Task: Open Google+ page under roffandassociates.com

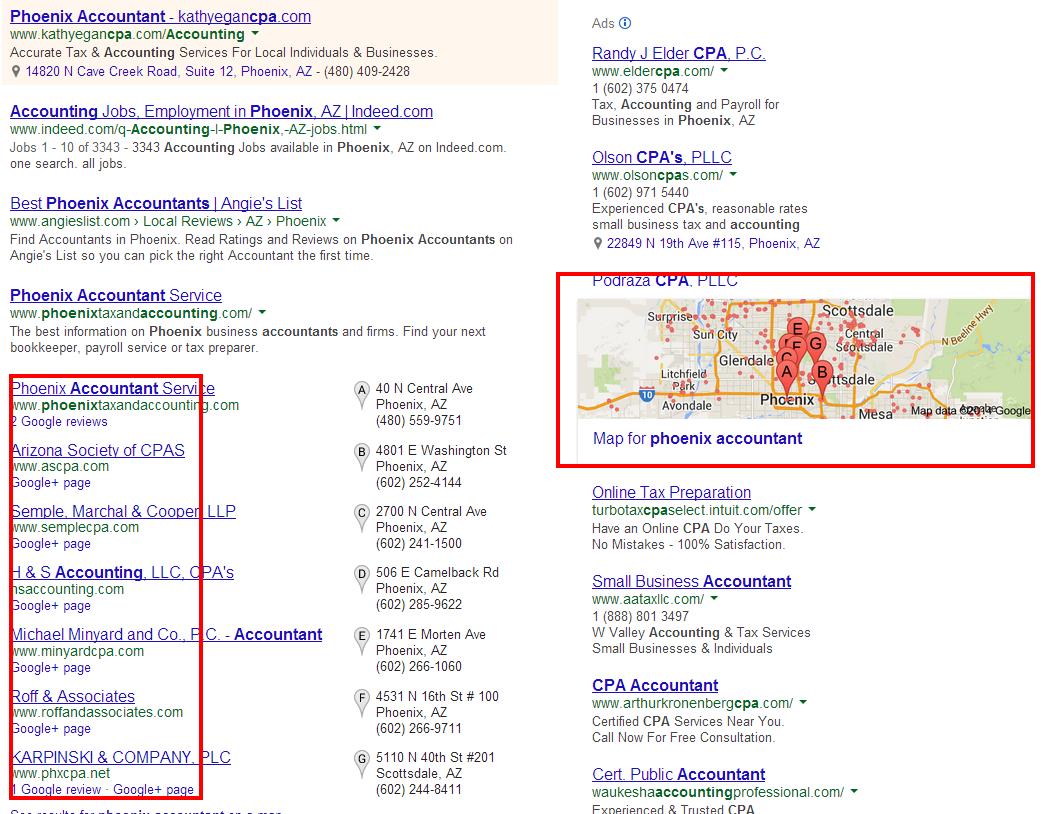Action: (x=51, y=729)
